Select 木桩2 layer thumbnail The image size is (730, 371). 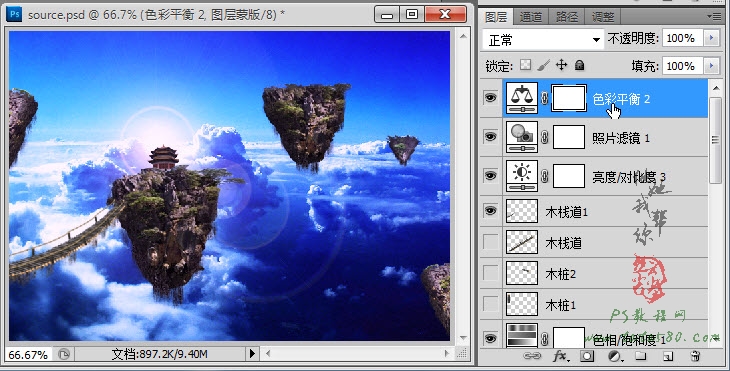tap(522, 273)
